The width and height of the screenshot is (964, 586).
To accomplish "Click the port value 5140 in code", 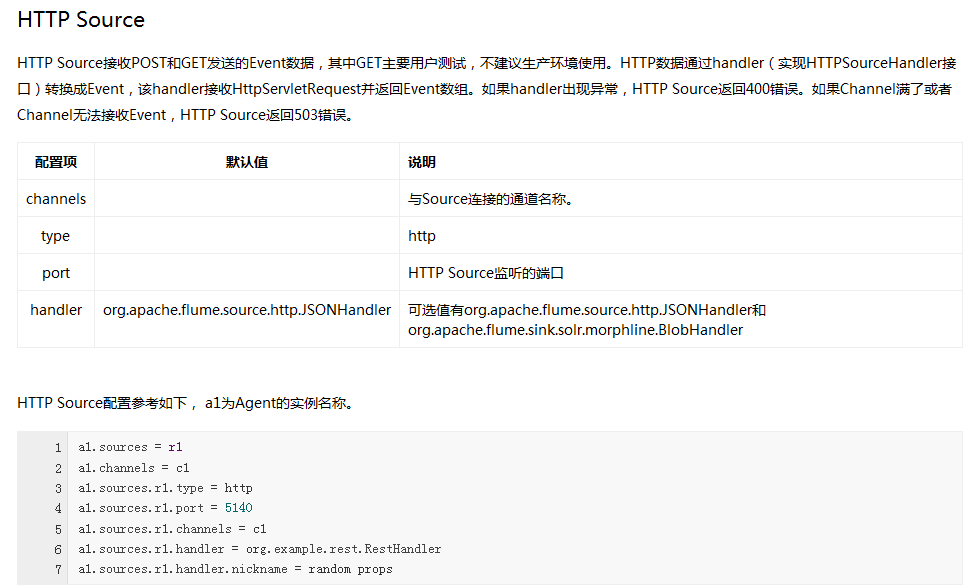I will [x=238, y=508].
